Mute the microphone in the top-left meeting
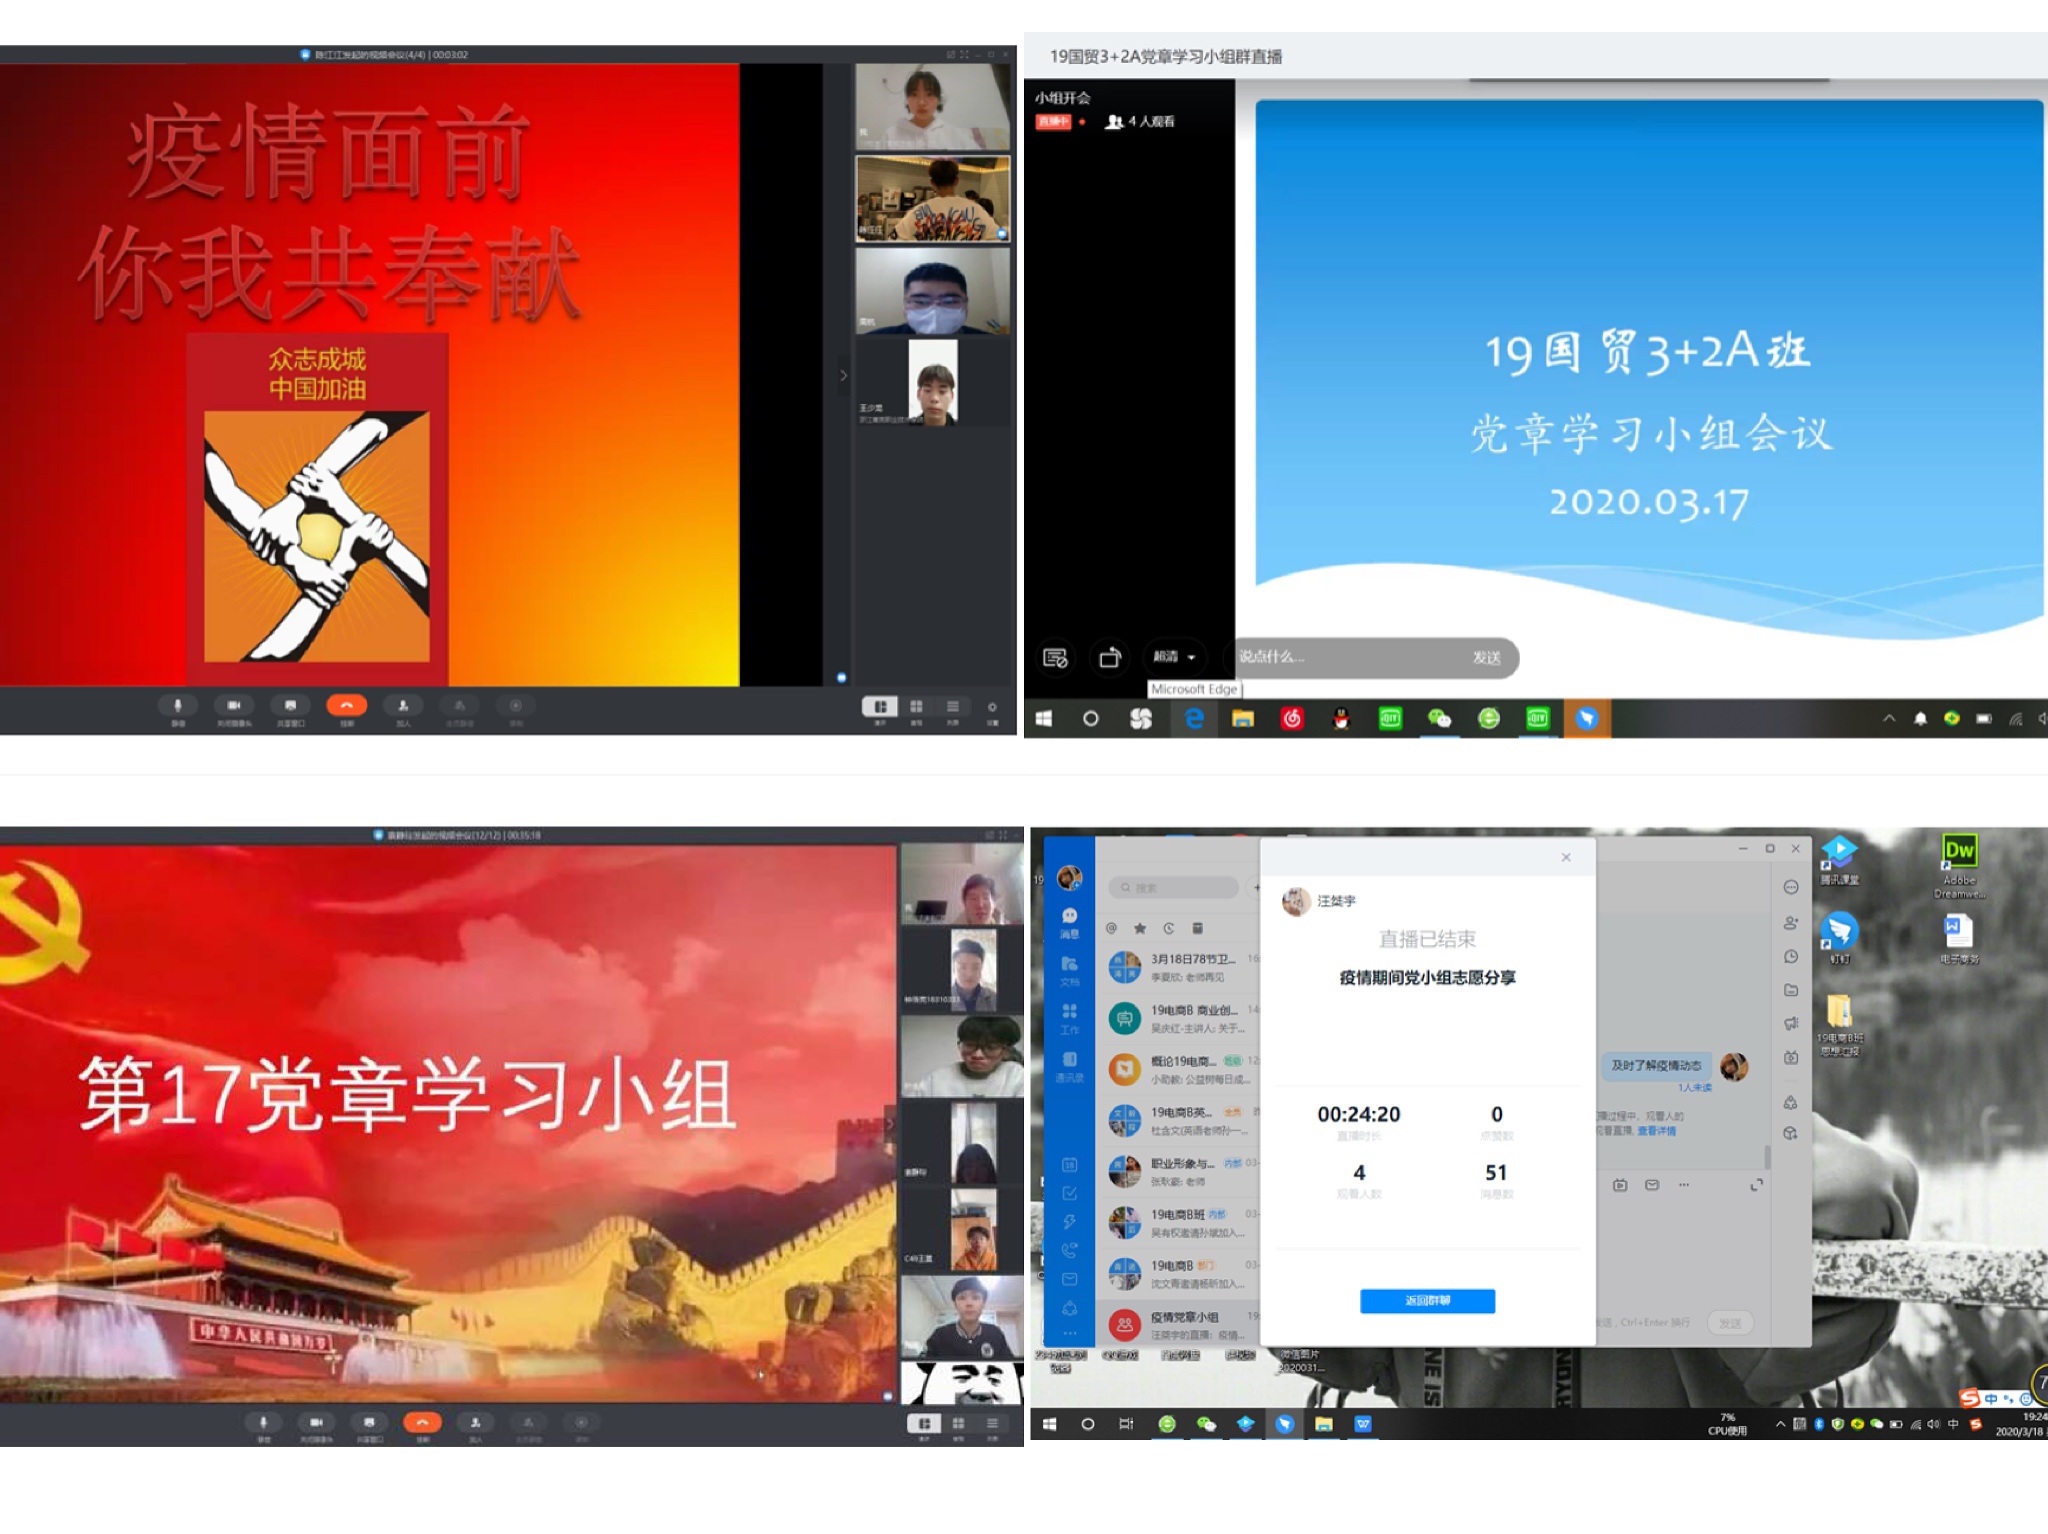This screenshot has height=1534, width=2048. [178, 706]
